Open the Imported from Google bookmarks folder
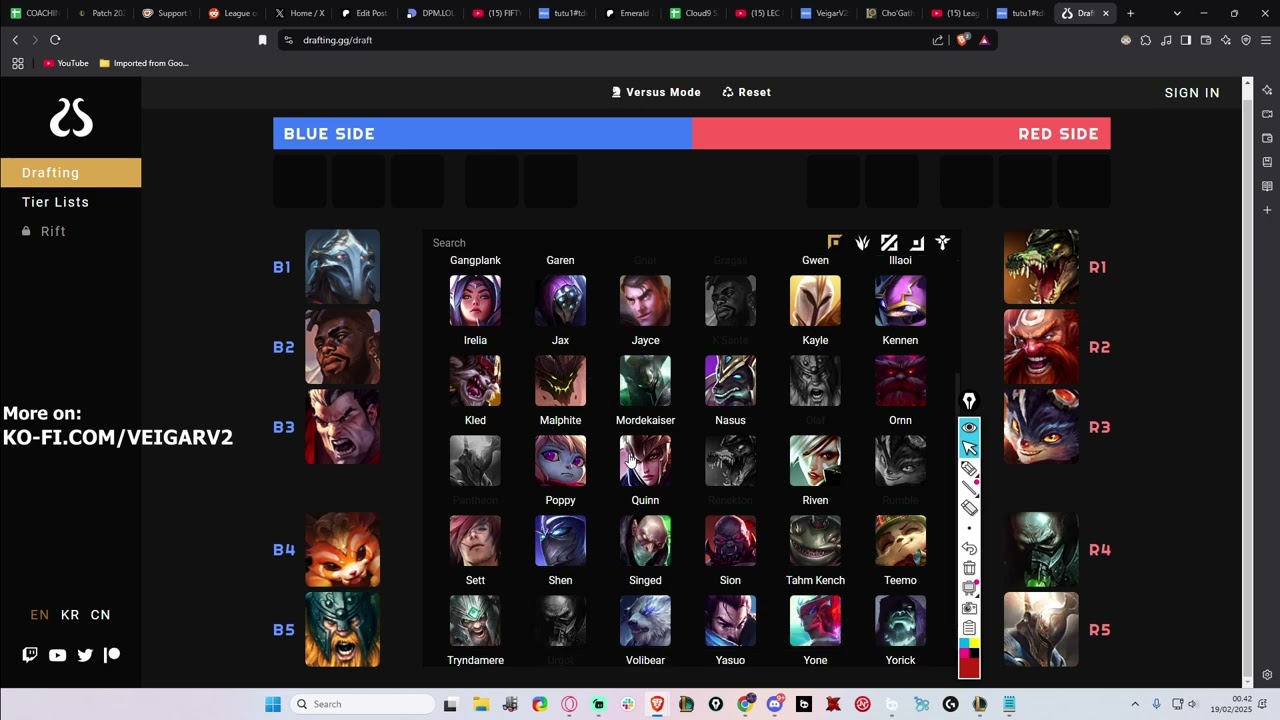 144,63
